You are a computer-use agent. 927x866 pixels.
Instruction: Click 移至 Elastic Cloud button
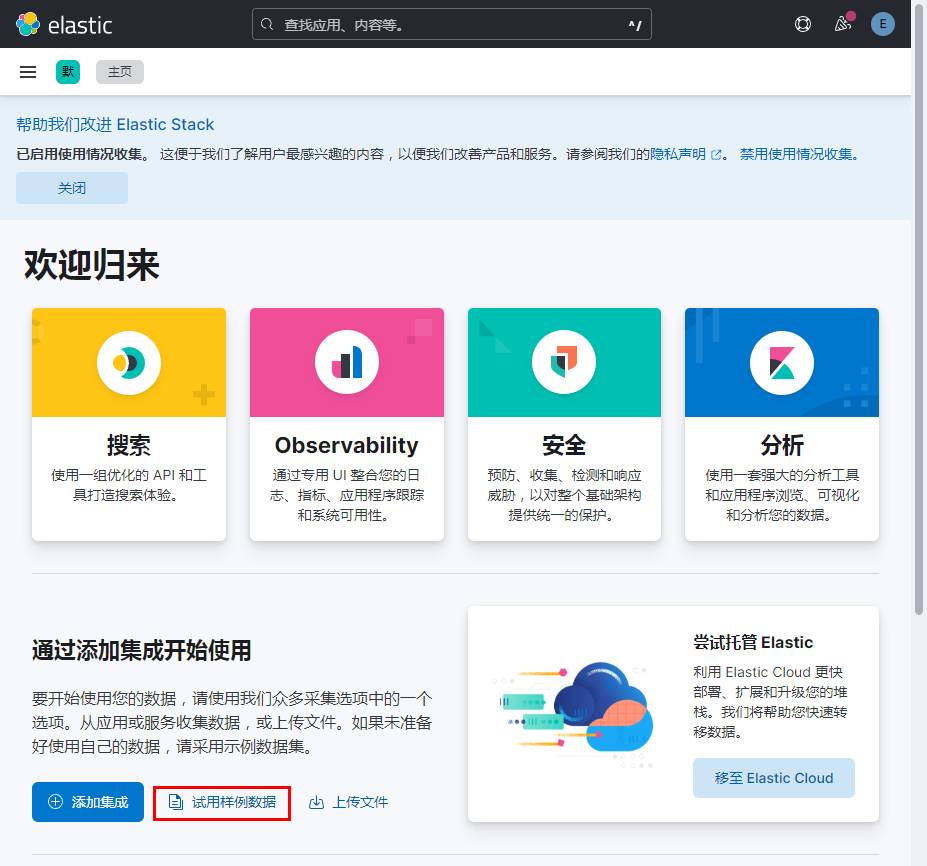point(773,778)
